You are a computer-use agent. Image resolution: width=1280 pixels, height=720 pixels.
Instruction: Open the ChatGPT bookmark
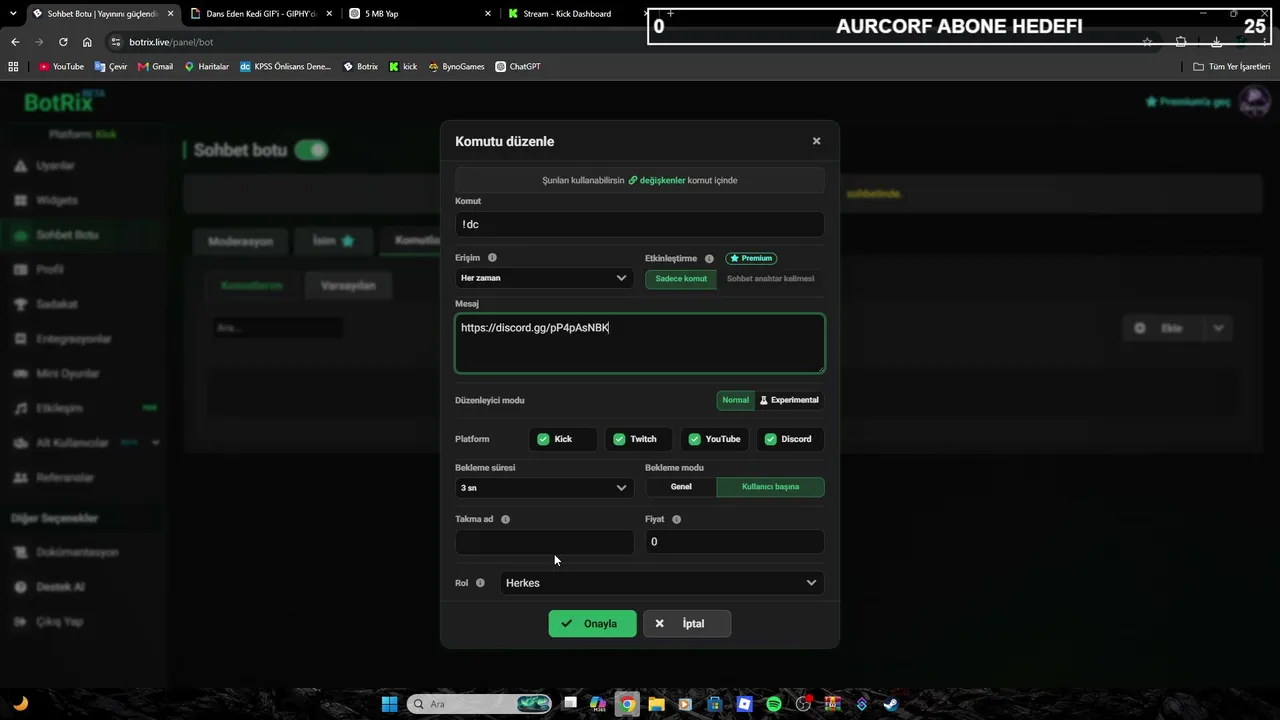[x=518, y=67]
